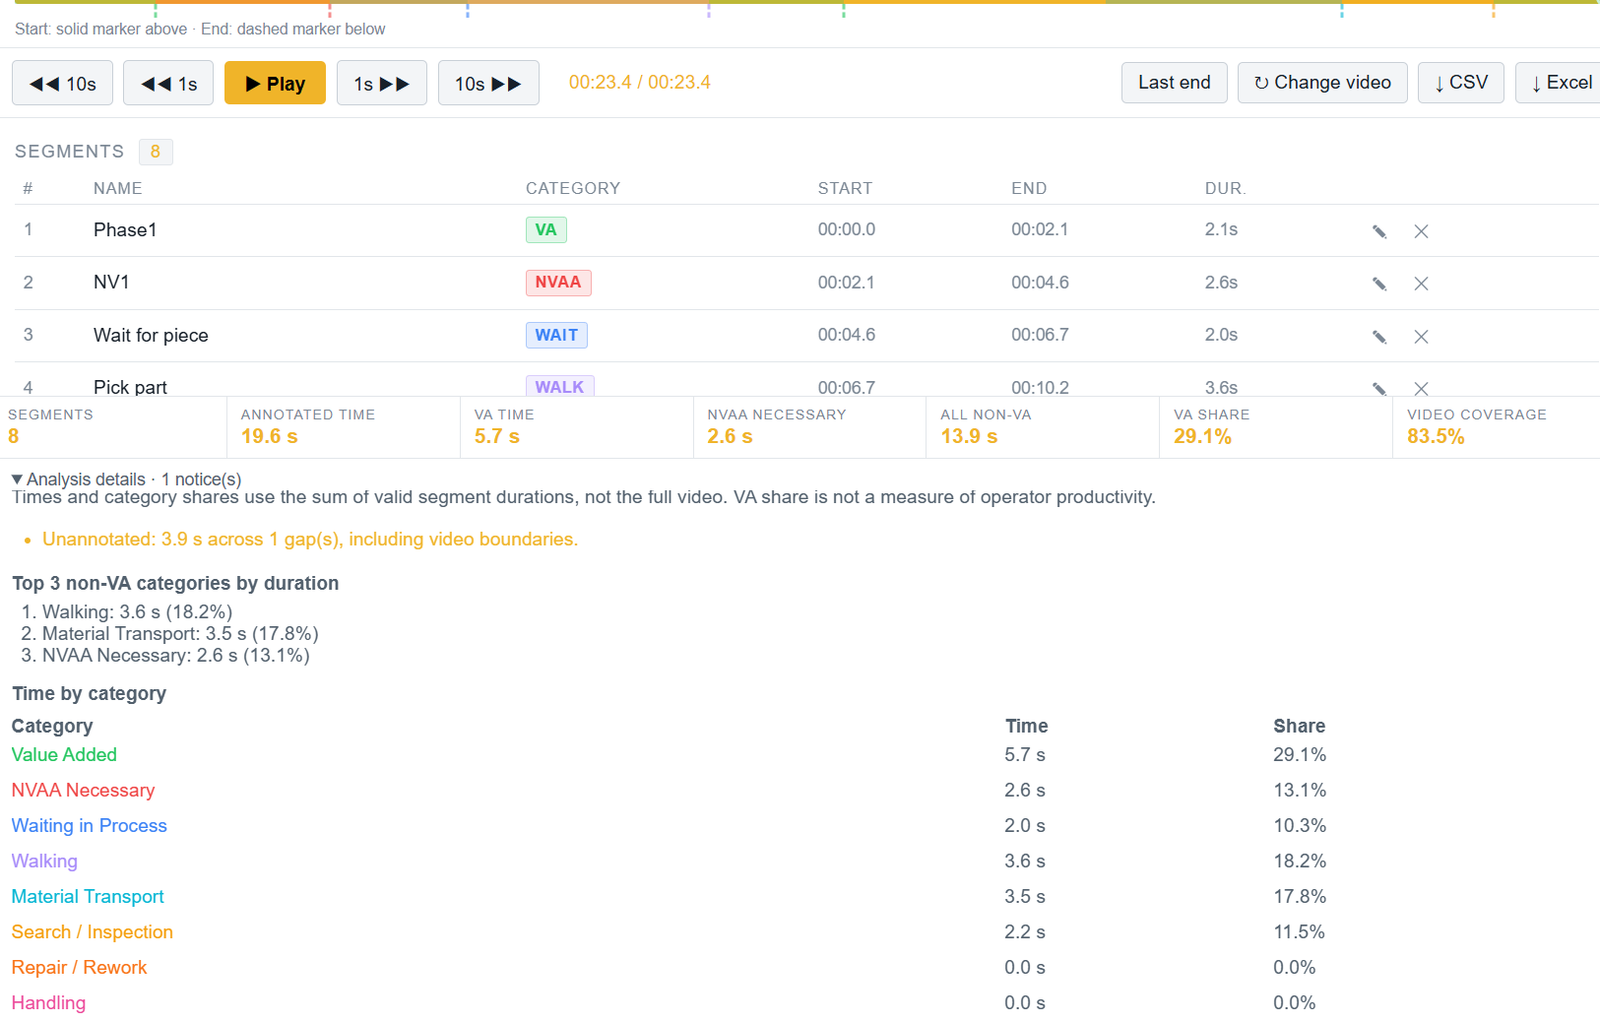Click the segments count badge 8
The width and height of the screenshot is (1600, 1021).
155,151
